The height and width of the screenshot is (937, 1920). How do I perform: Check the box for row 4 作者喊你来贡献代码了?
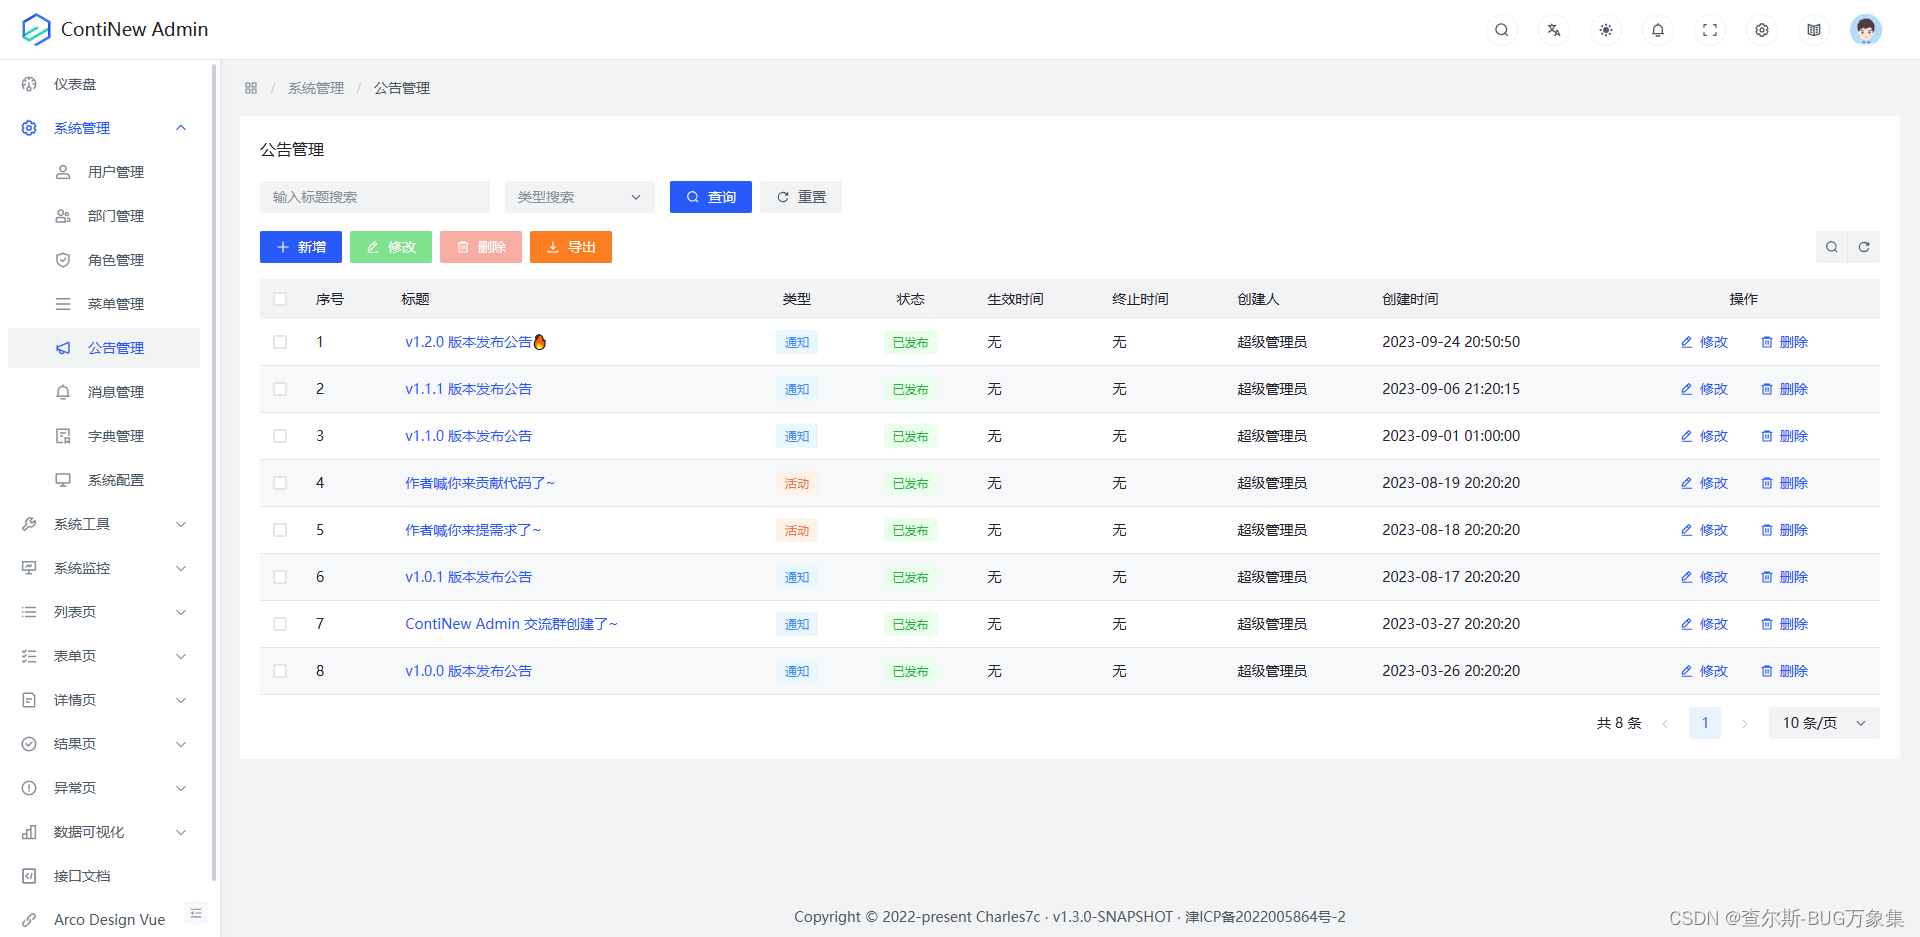pos(280,483)
